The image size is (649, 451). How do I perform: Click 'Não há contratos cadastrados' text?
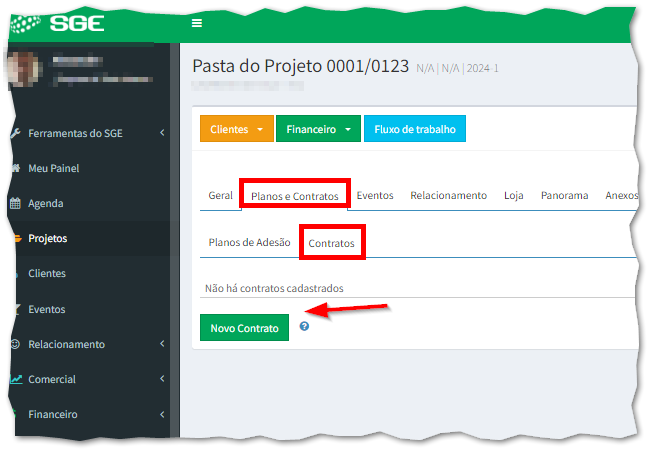pos(274,288)
